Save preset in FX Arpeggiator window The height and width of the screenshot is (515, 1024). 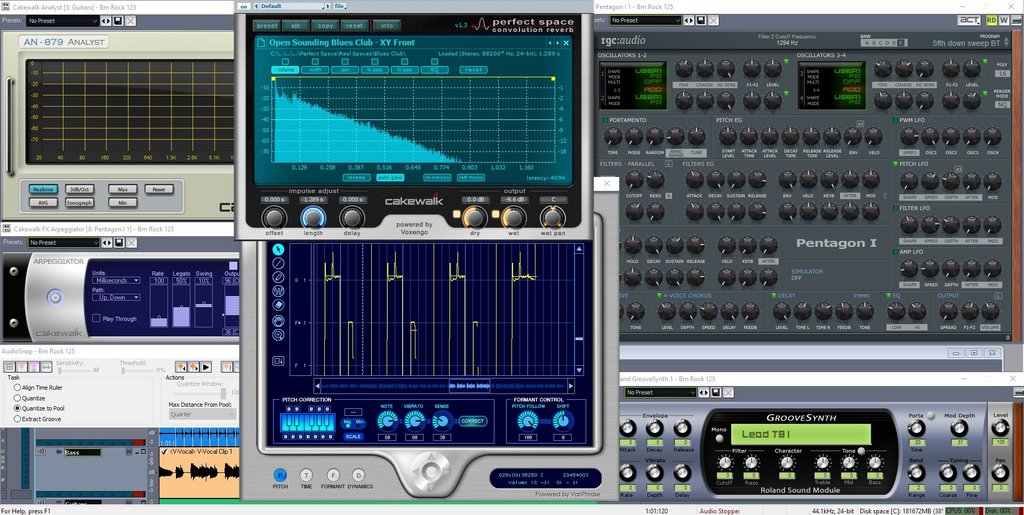point(118,242)
